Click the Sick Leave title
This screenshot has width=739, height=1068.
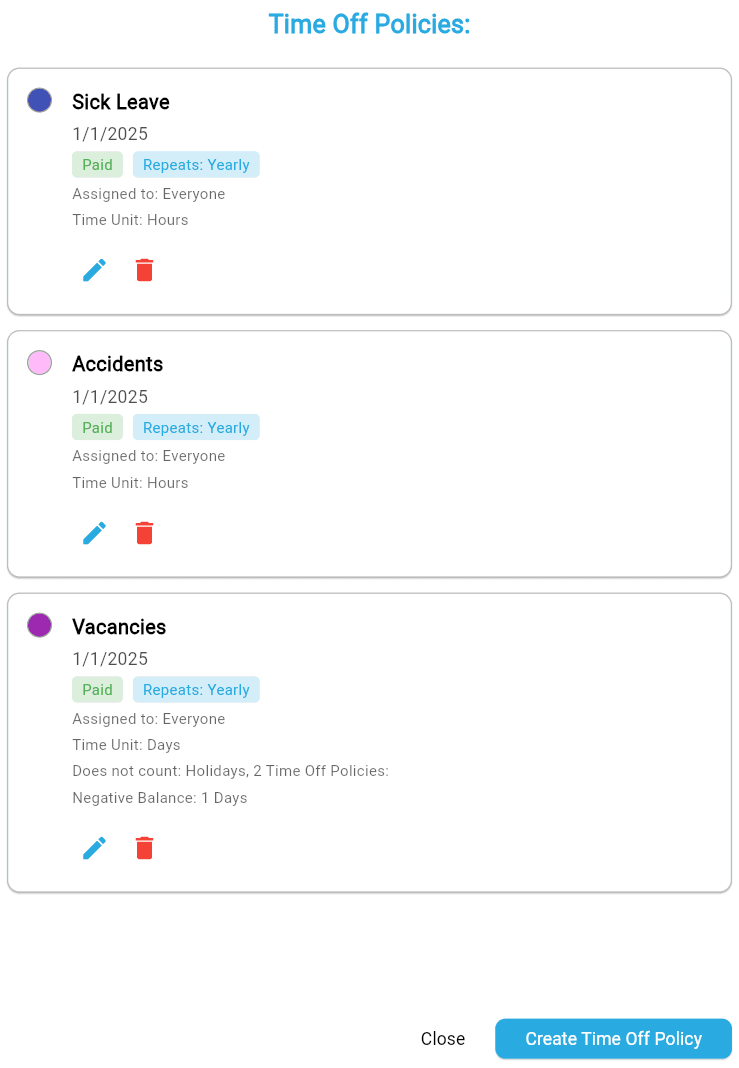point(121,102)
